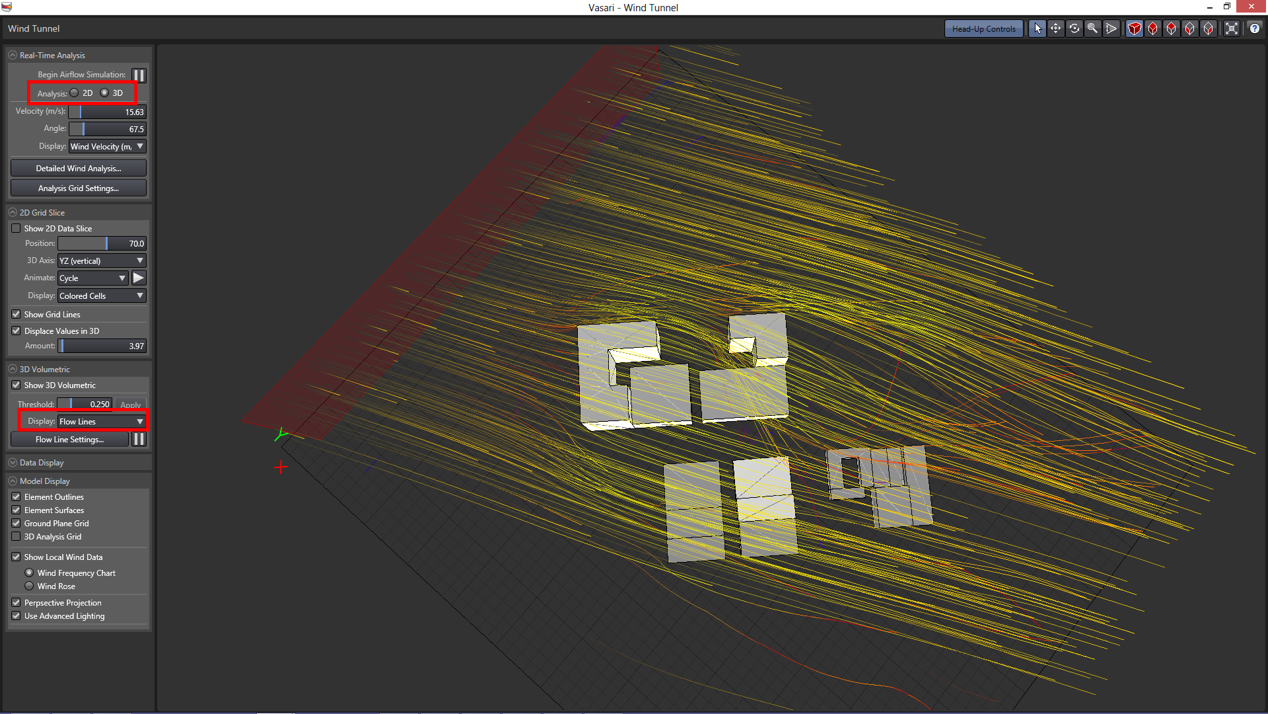
Task: Toggle Perspective Projection checkbox
Action: [x=16, y=603]
